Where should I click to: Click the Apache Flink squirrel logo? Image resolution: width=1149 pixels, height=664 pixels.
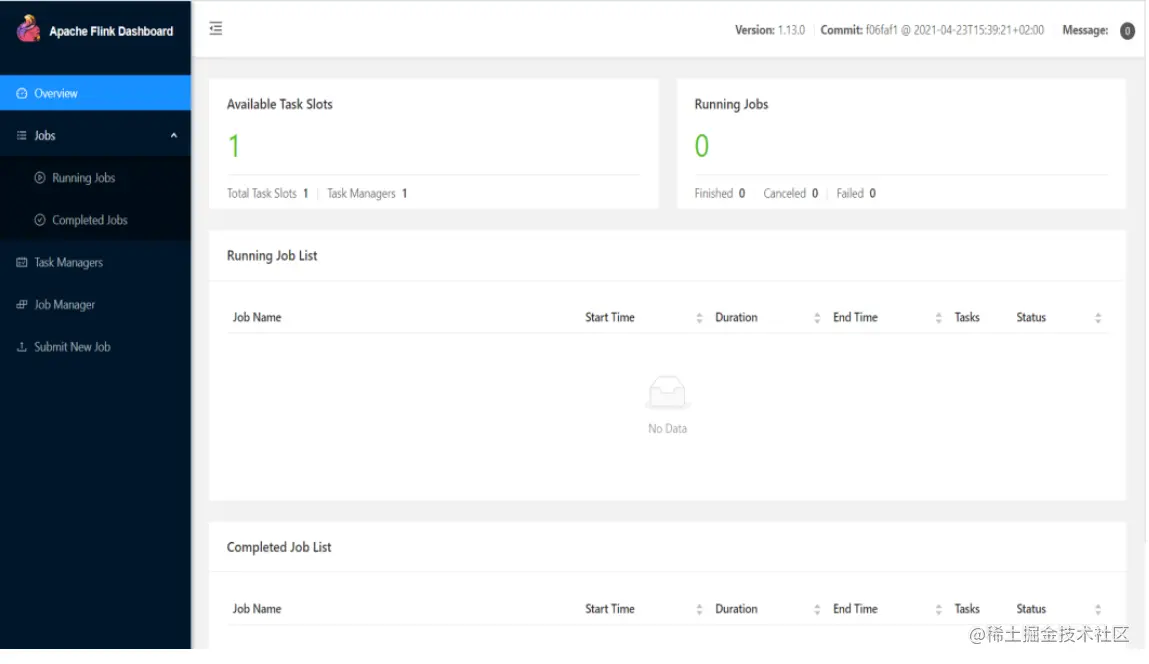(28, 30)
